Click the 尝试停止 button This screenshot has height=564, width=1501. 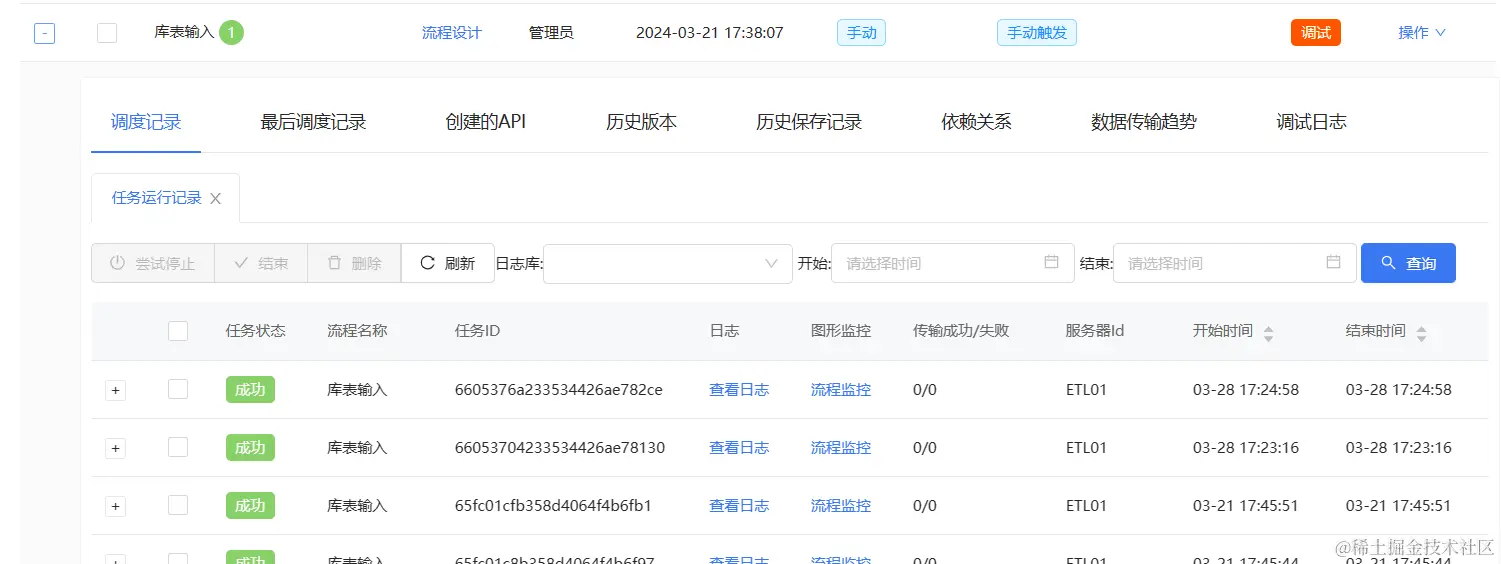coord(153,263)
